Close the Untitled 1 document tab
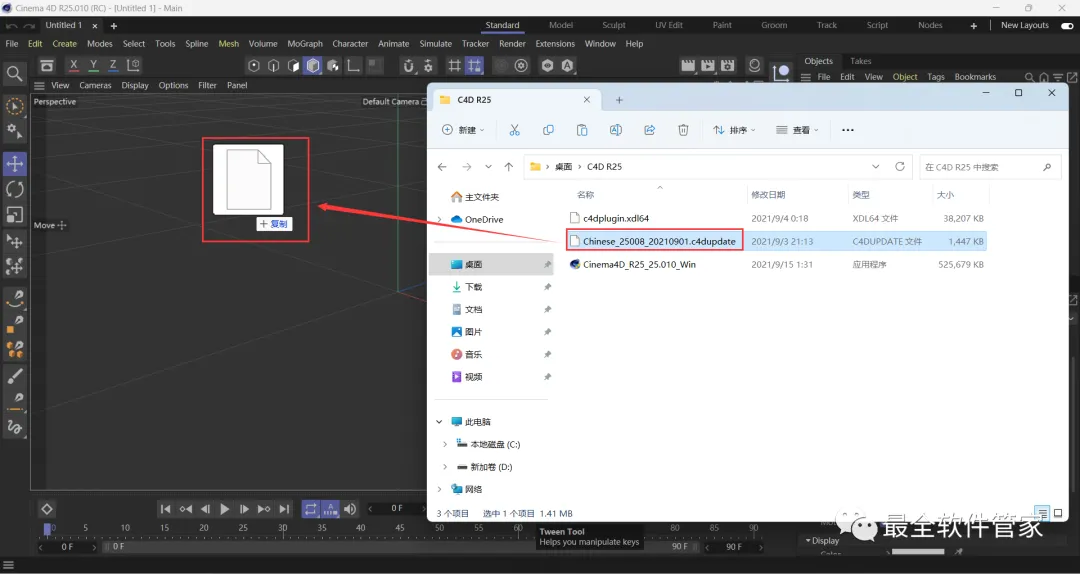This screenshot has height=574, width=1080. (x=95, y=25)
